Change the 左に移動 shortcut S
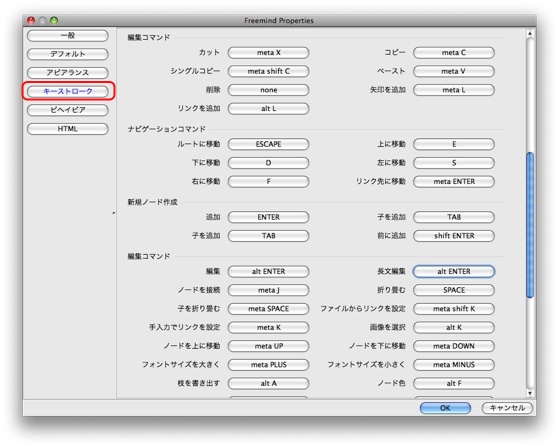Viewport: 559px width, 447px height. point(454,163)
